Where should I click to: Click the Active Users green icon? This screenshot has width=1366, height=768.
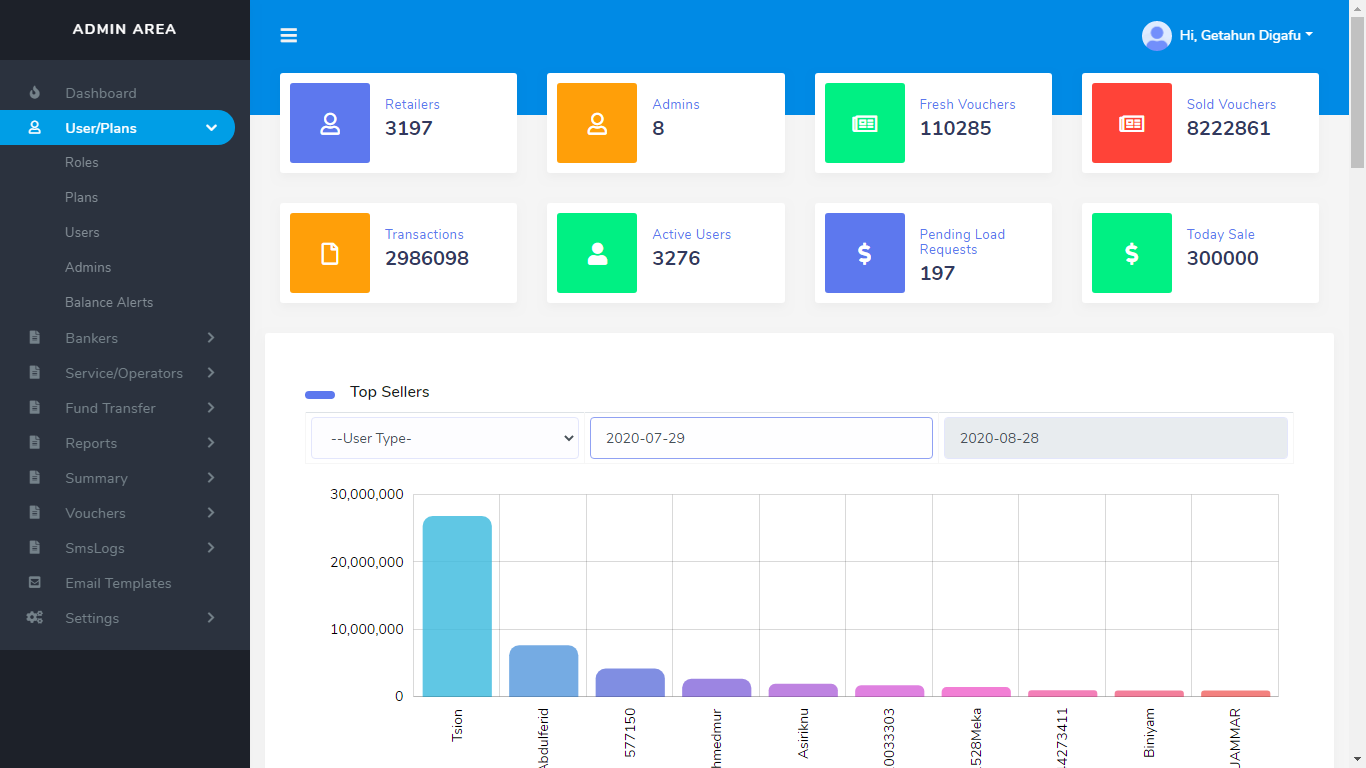(597, 253)
